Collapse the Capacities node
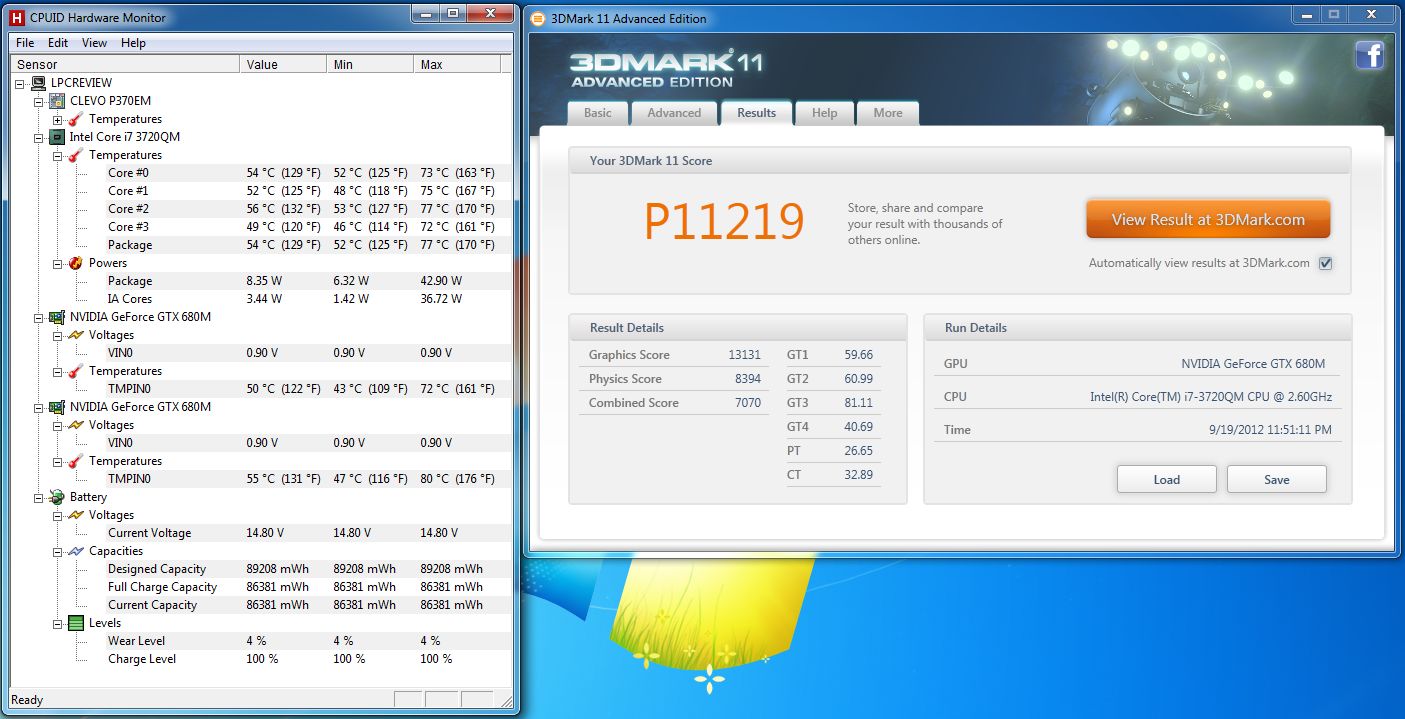The height and width of the screenshot is (719, 1405). tap(58, 551)
